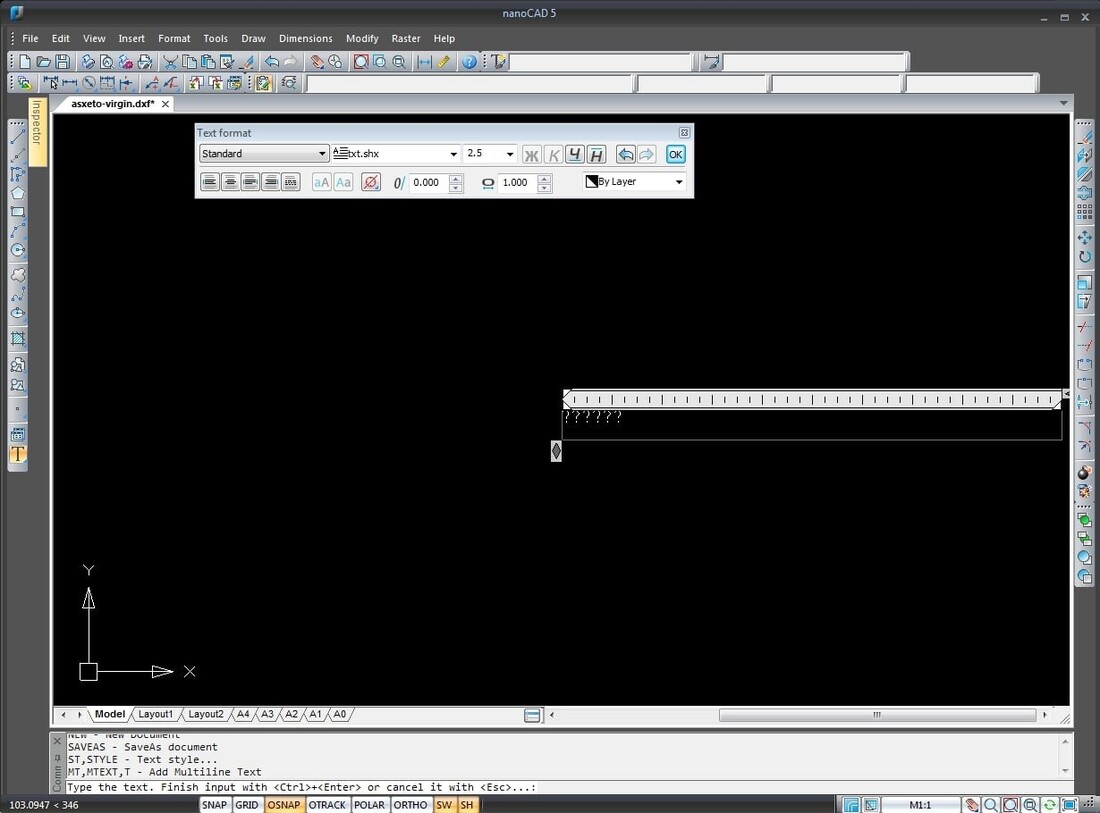Open the Dimensions menu
The height and width of the screenshot is (813, 1100).
pyautogui.click(x=305, y=38)
